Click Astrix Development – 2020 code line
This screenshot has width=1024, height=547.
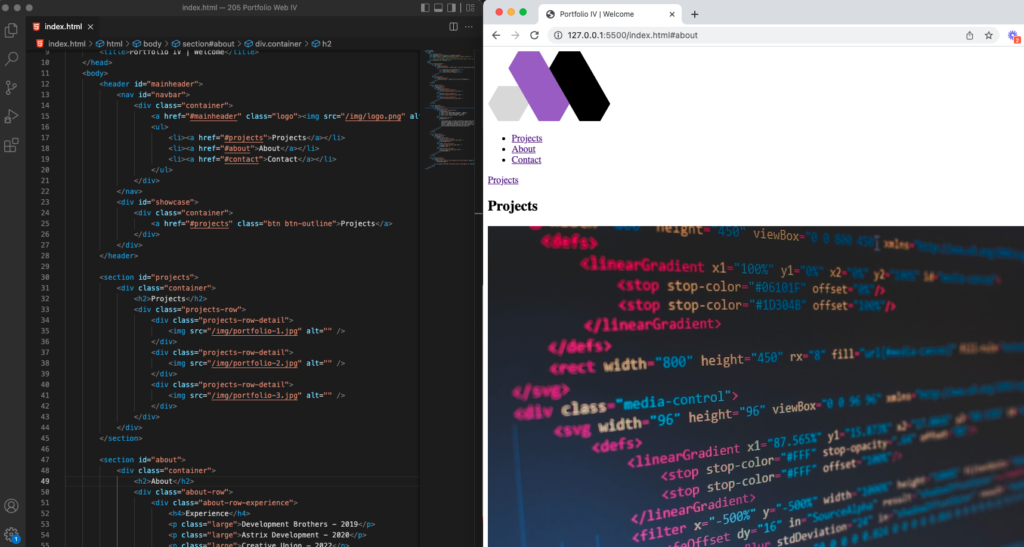click(x=267, y=535)
